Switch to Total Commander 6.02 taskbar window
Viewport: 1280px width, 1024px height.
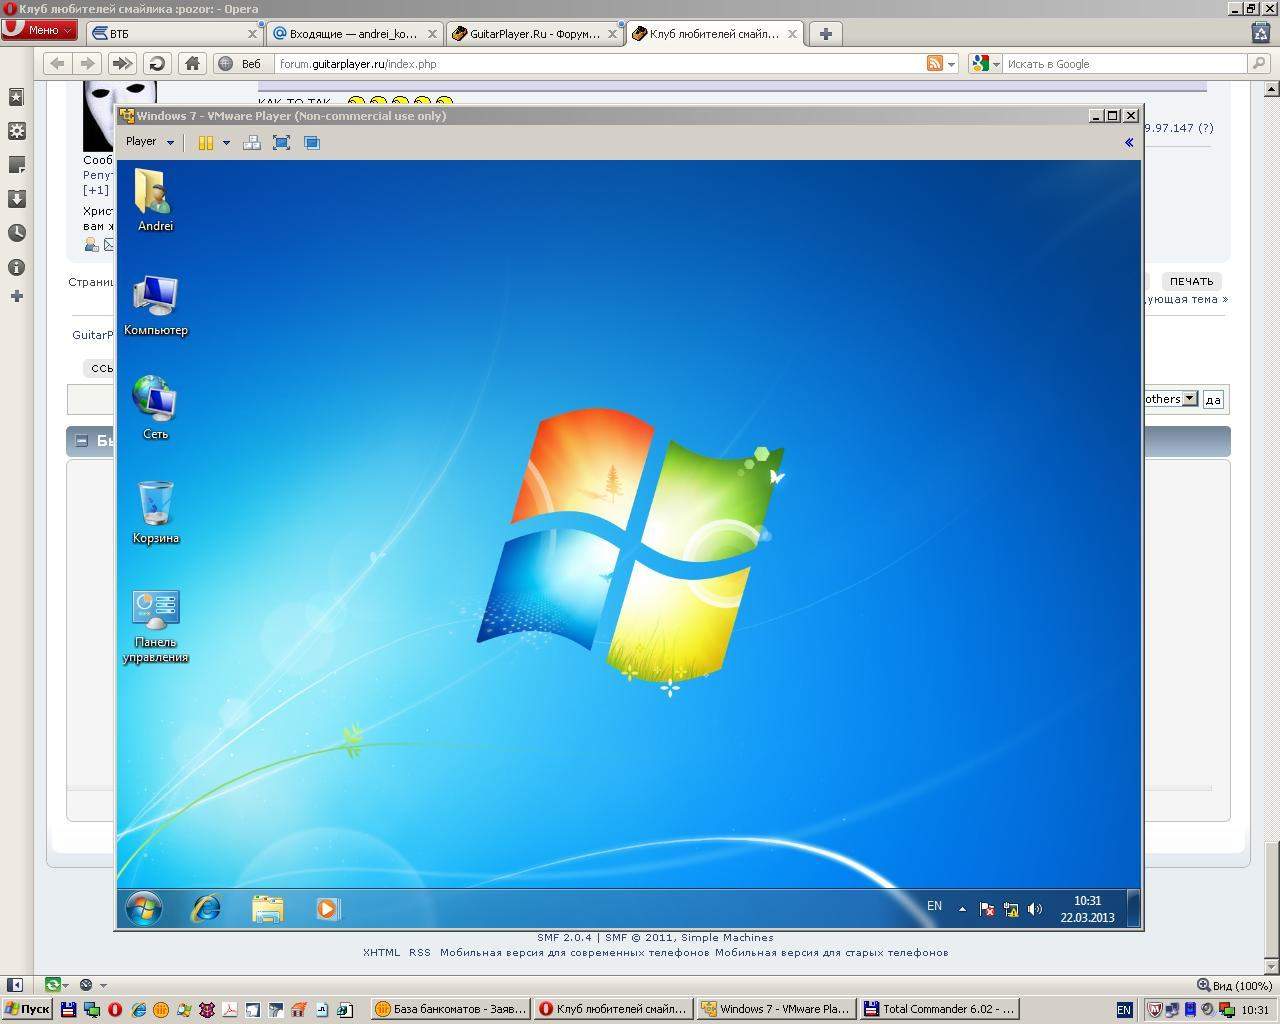[939, 1009]
